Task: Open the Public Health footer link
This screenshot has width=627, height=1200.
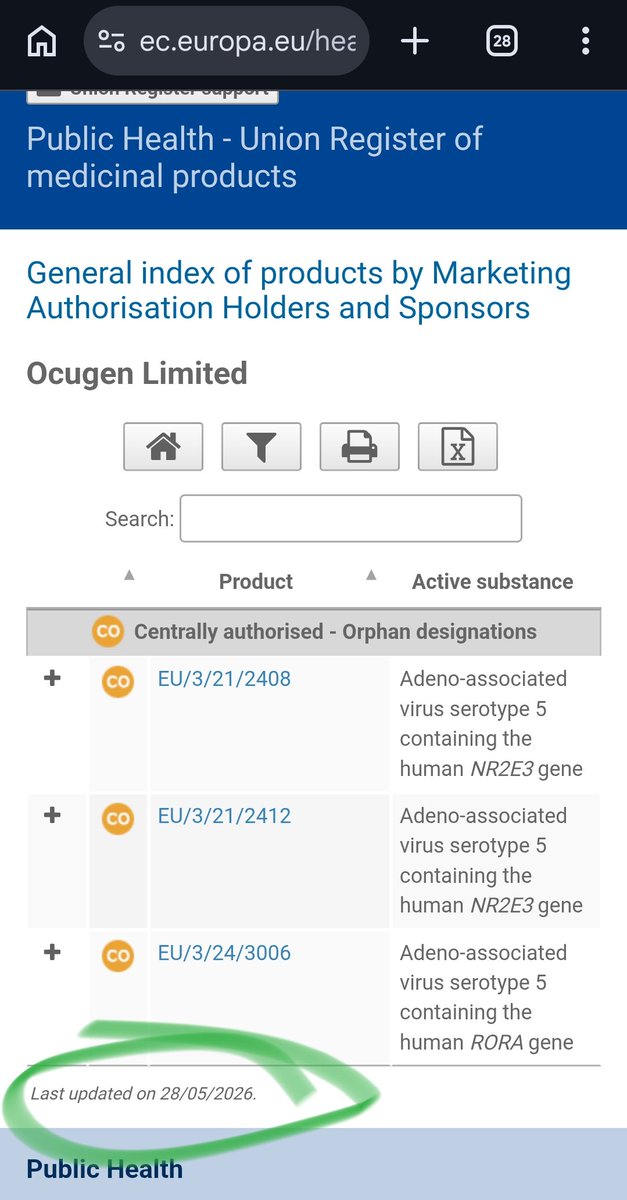Action: tap(105, 1169)
